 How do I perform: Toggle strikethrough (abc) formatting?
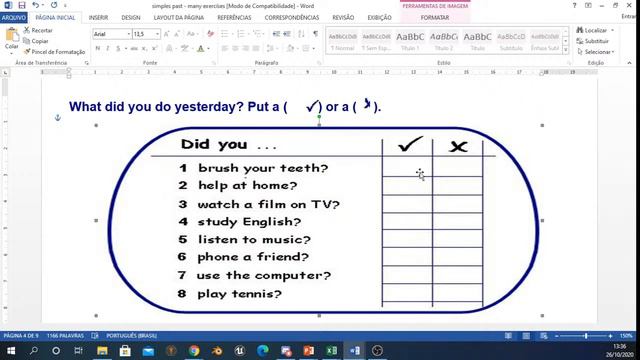[134, 49]
